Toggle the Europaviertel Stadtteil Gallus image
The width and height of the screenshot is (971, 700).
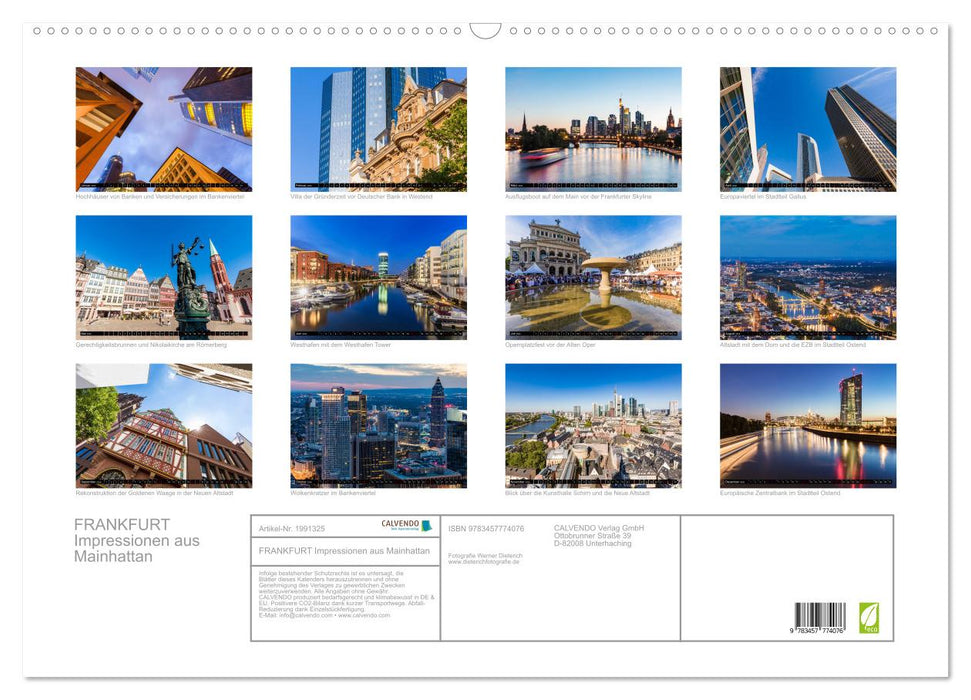[808, 130]
